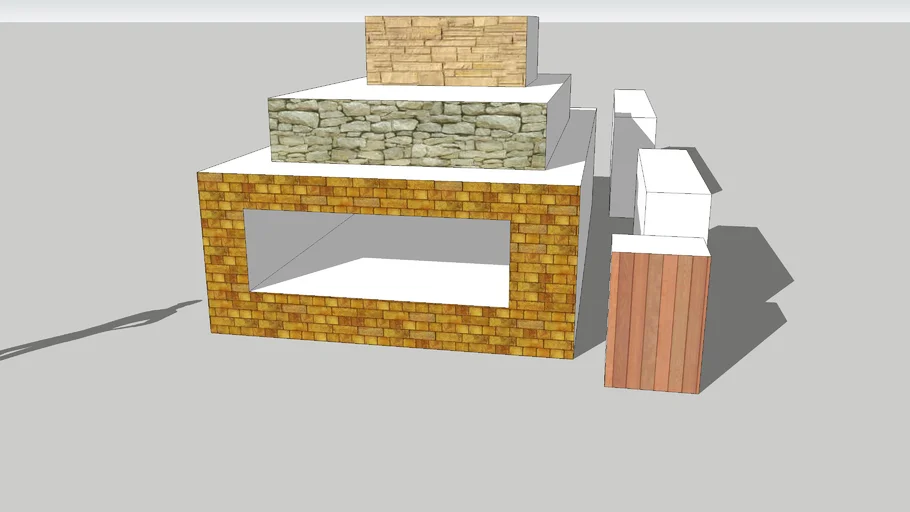Click the tan sandstone block on top
Viewport: 910px width, 512px height.
point(445,50)
